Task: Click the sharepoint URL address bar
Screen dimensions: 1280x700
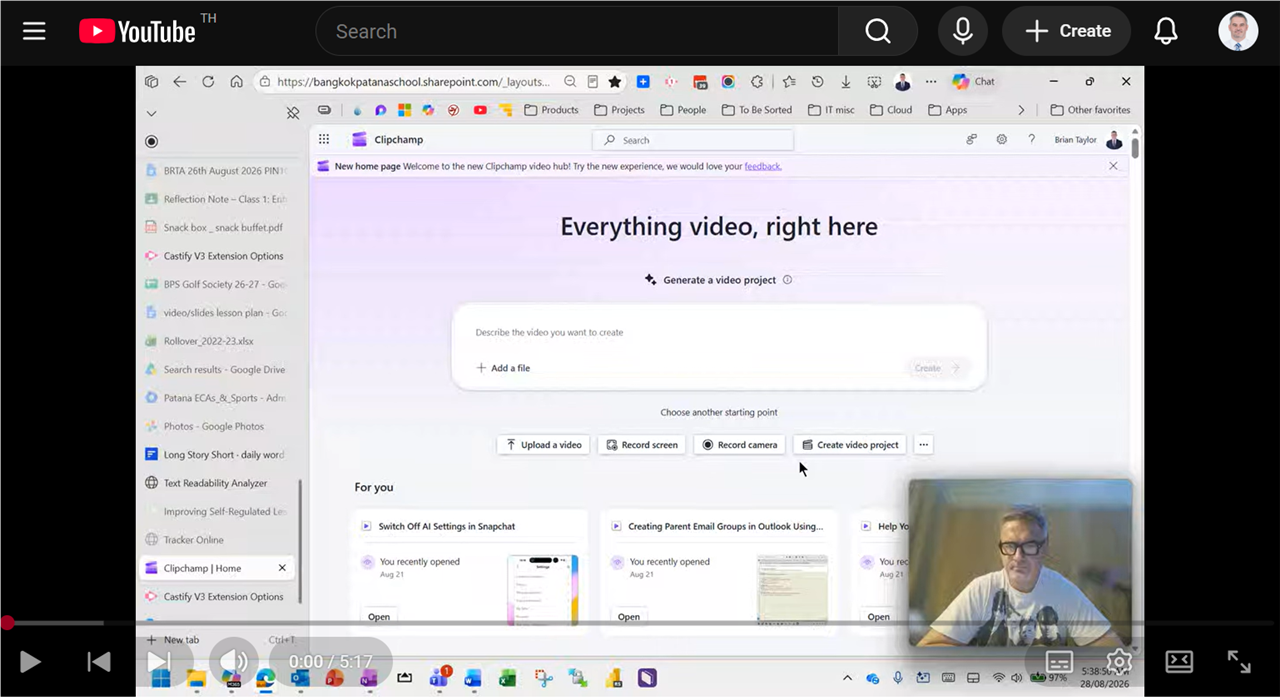Action: click(x=413, y=82)
